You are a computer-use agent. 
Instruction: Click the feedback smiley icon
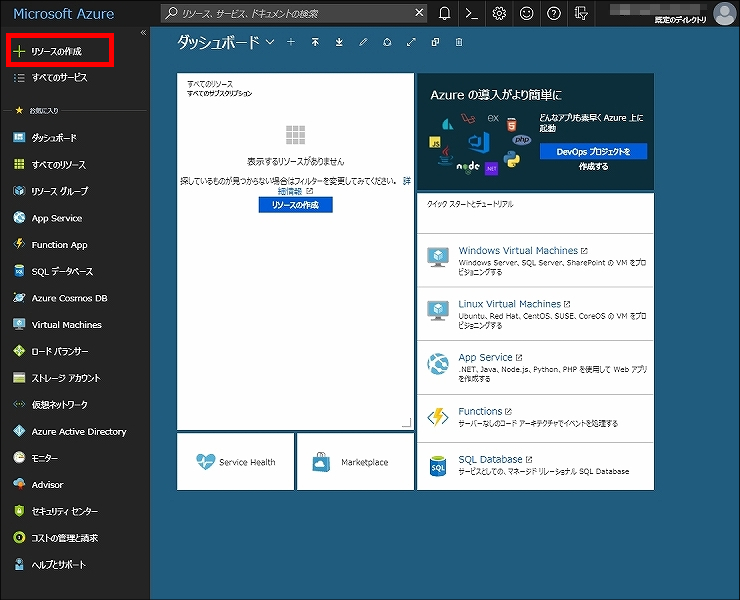click(x=526, y=13)
